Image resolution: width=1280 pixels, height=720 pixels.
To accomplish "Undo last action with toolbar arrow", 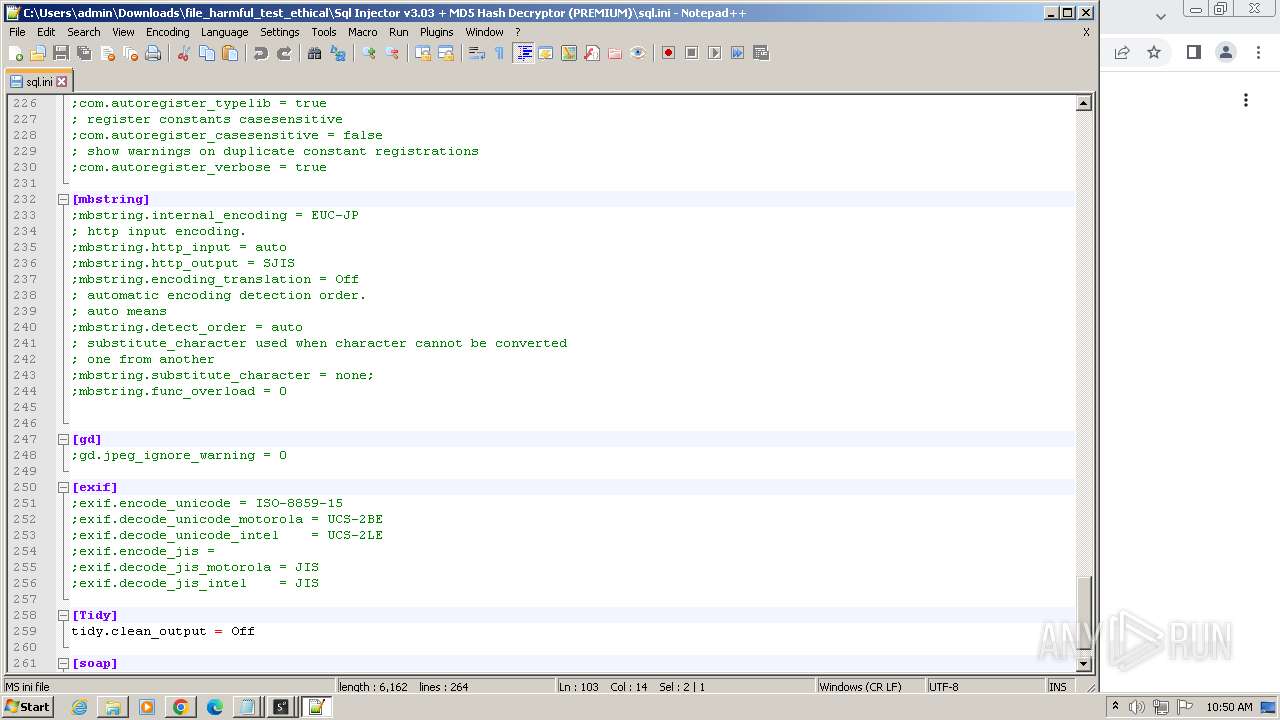I will [x=261, y=53].
